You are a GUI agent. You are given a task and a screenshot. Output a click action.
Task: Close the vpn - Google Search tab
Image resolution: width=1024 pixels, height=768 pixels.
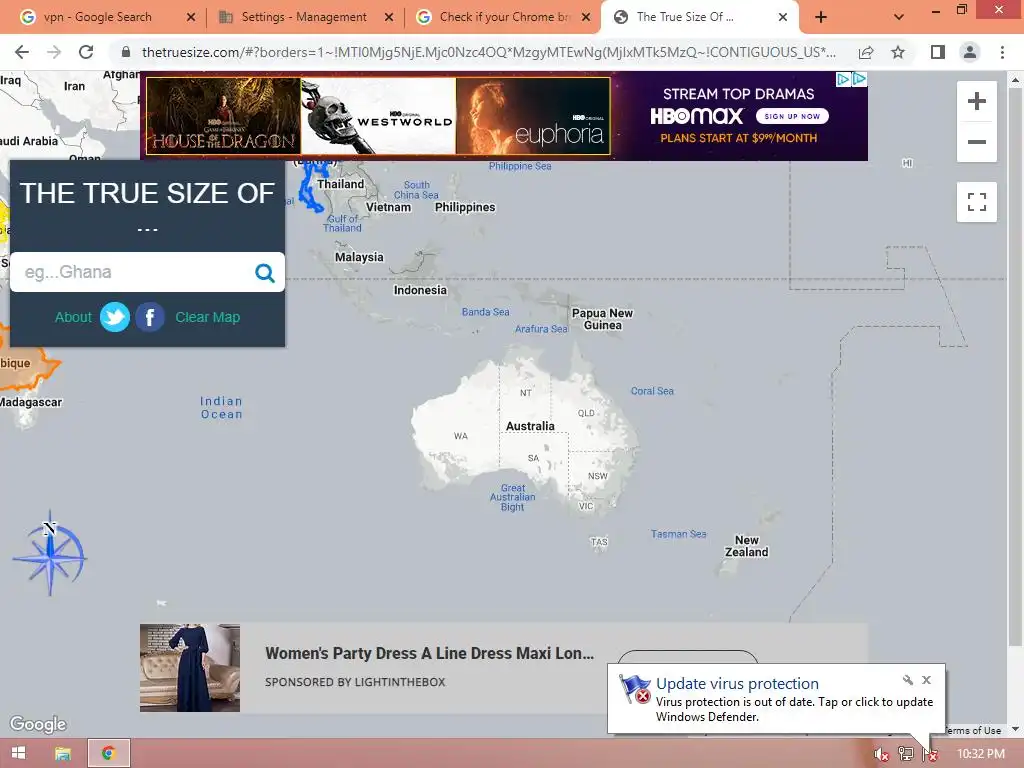pyautogui.click(x=191, y=17)
